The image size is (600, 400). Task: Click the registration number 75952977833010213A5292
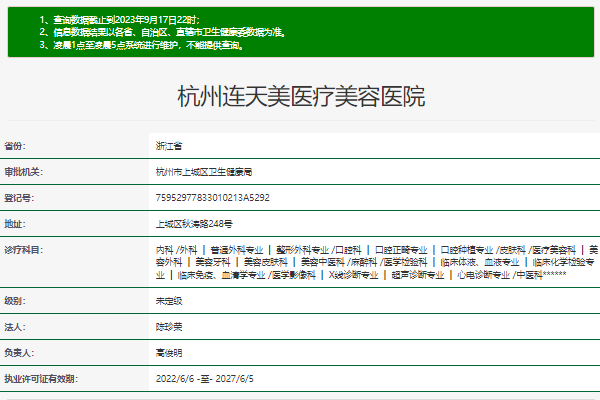[x=212, y=197]
